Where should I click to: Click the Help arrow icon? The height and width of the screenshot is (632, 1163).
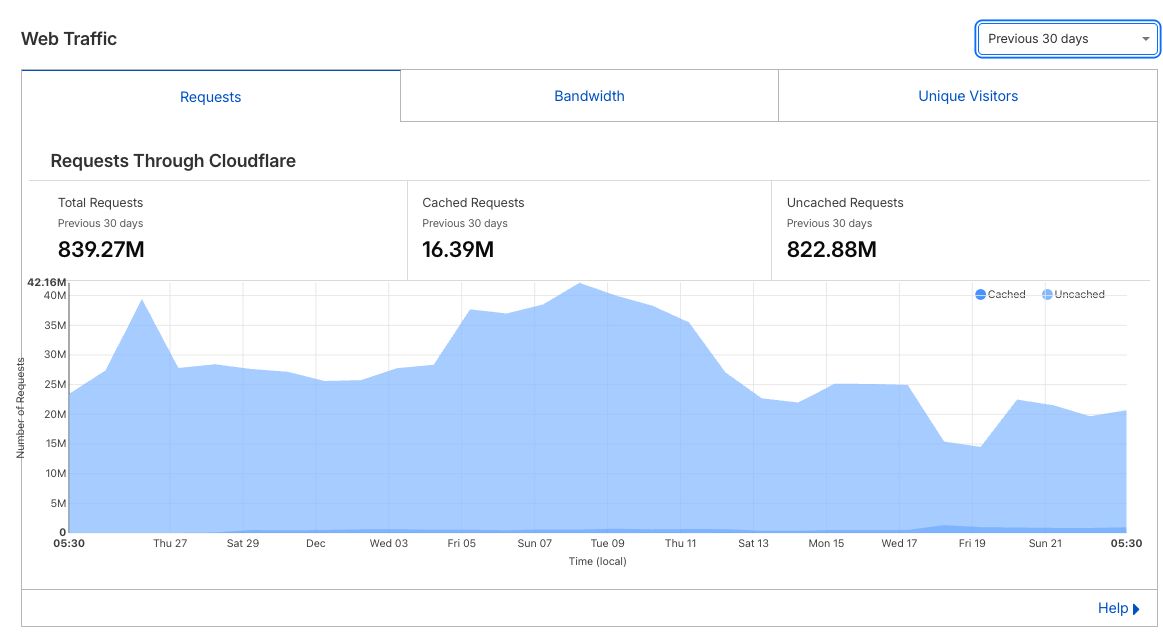1138,608
